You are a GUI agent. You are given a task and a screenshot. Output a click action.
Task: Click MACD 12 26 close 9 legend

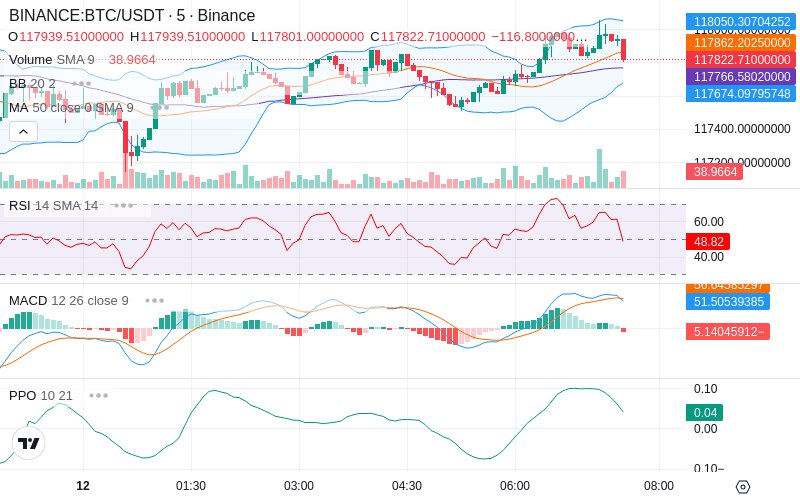click(69, 301)
